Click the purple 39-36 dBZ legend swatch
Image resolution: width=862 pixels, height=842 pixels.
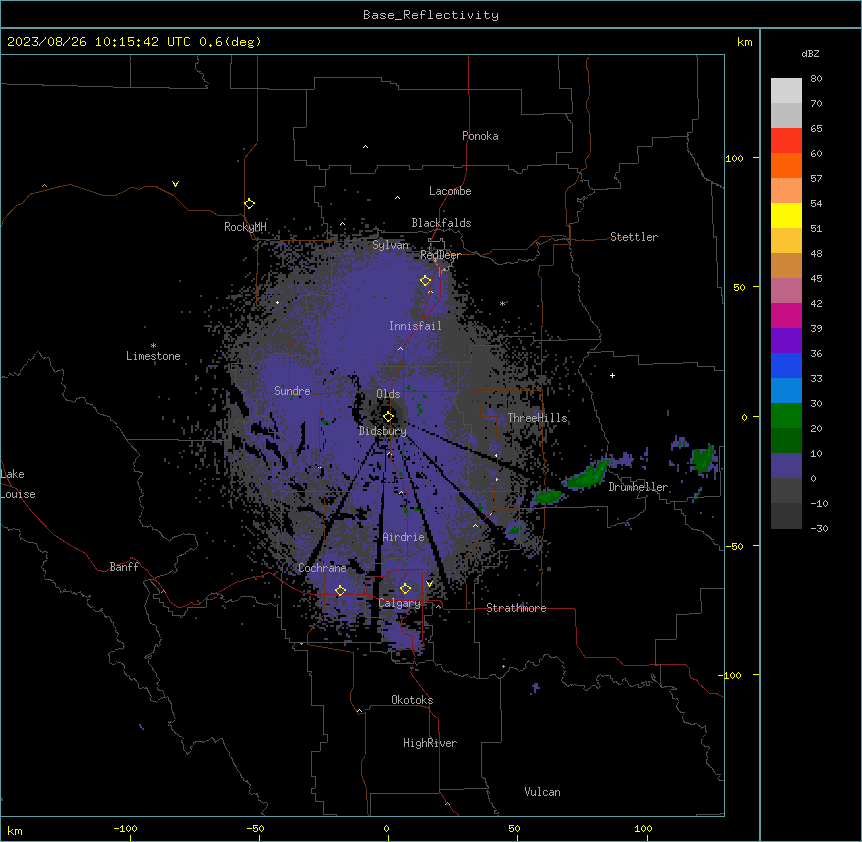pyautogui.click(x=786, y=341)
